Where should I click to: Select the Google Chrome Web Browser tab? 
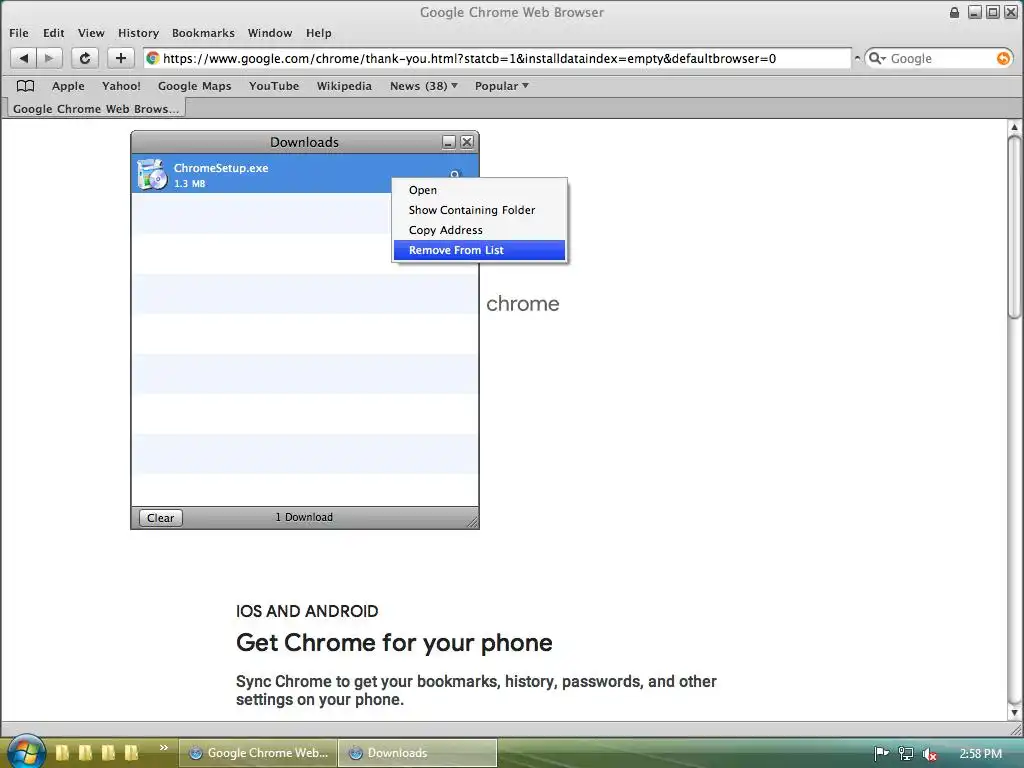(96, 108)
